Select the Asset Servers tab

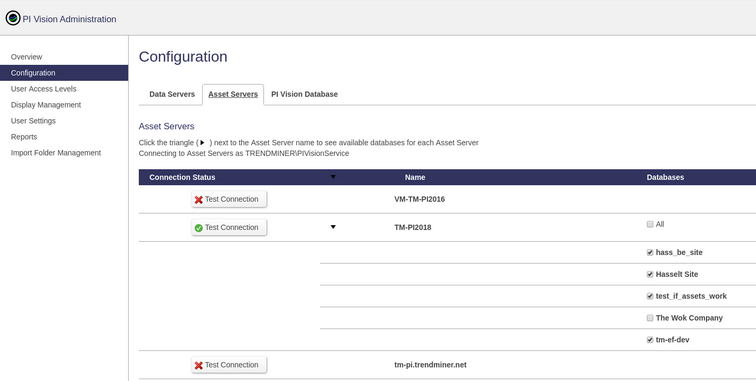pos(233,94)
